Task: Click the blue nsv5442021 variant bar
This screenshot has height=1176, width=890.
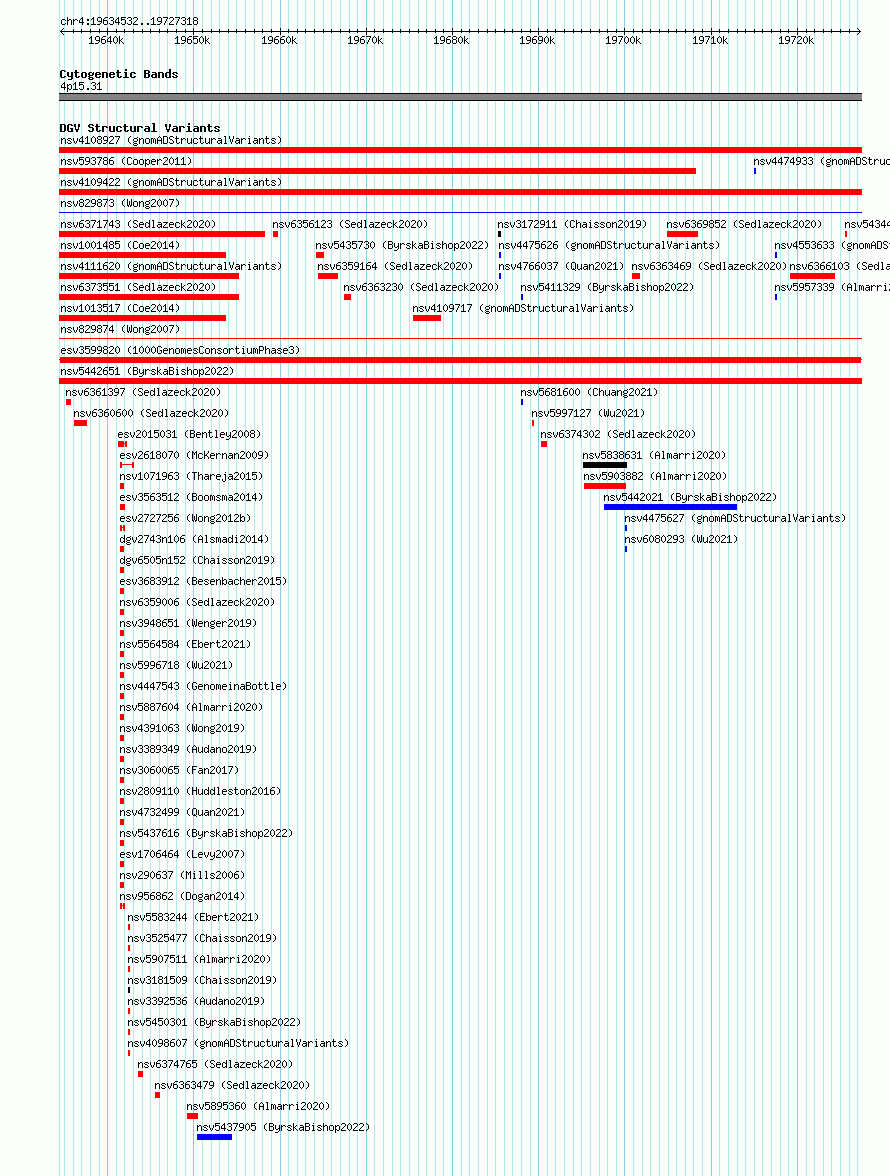Action: [670, 507]
